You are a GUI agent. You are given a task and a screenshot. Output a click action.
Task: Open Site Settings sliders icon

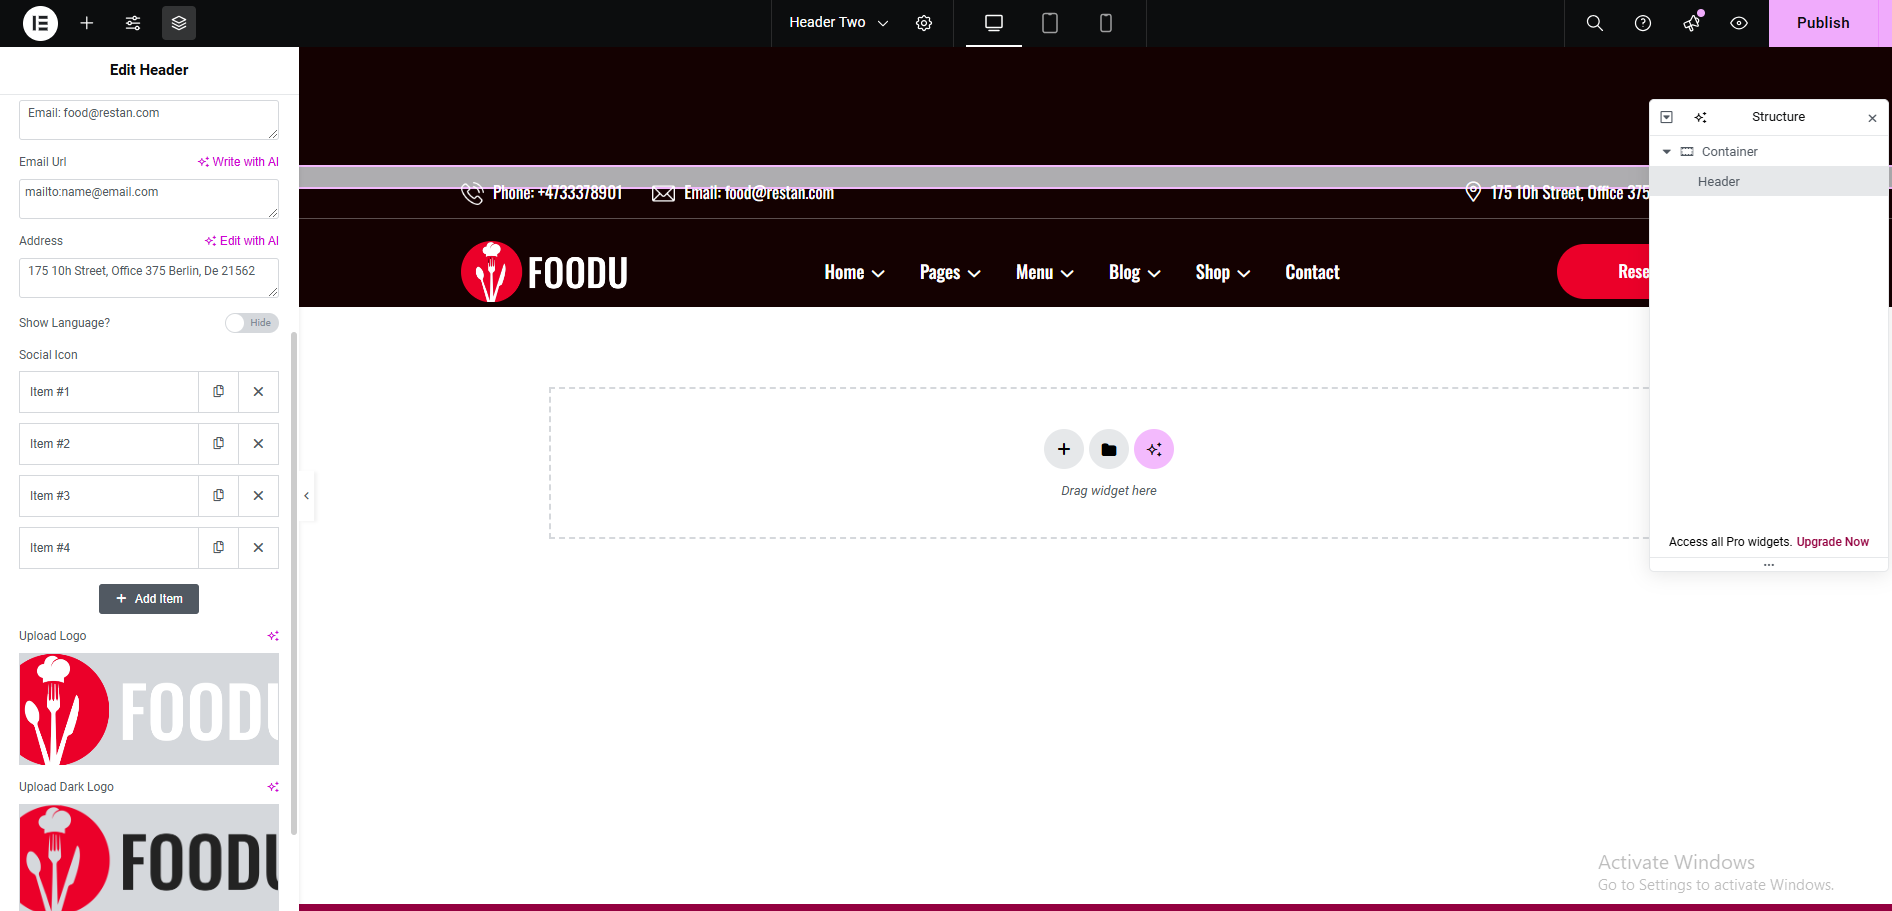pyautogui.click(x=133, y=23)
